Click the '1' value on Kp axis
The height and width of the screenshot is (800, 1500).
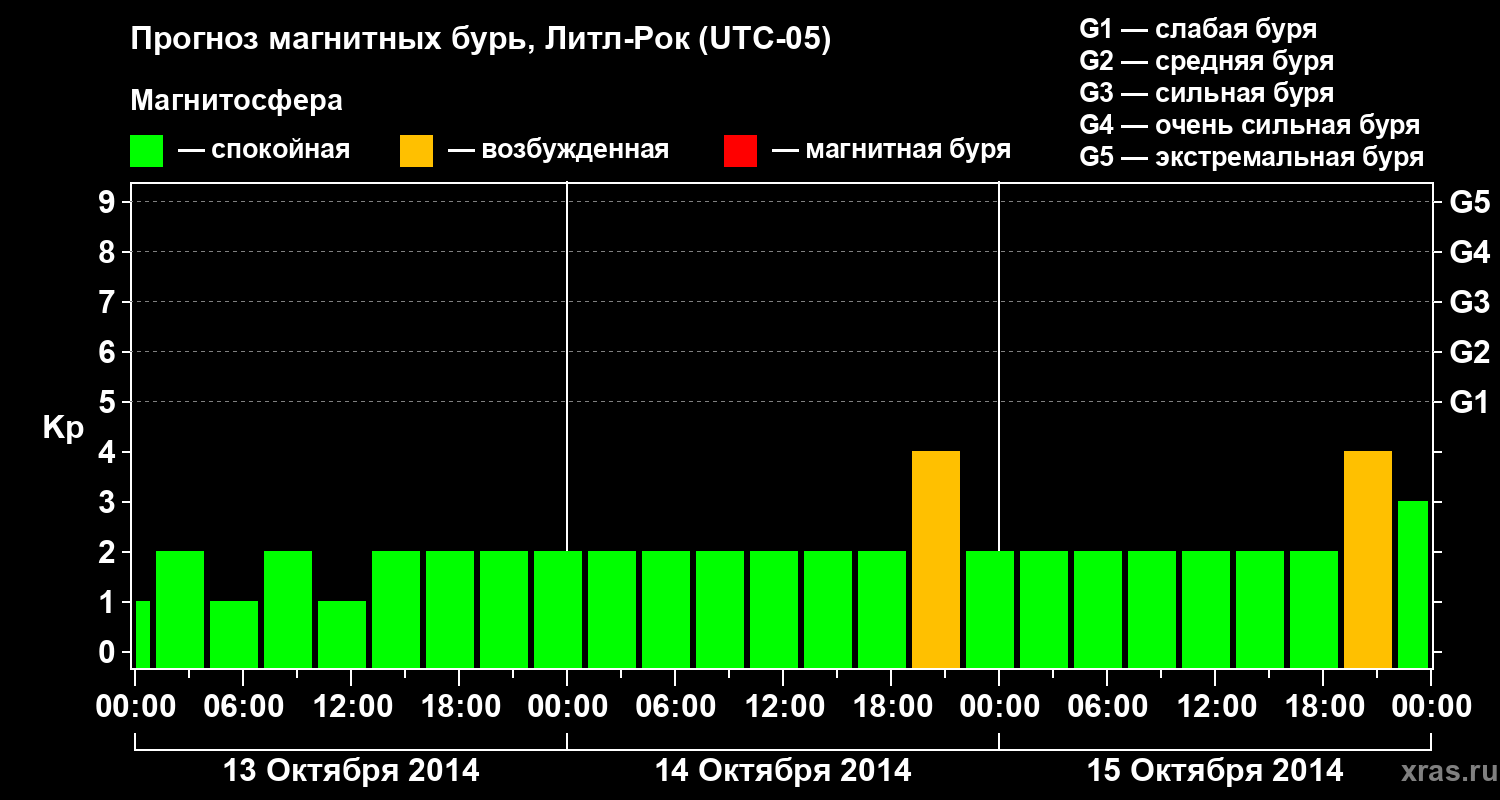[109, 603]
